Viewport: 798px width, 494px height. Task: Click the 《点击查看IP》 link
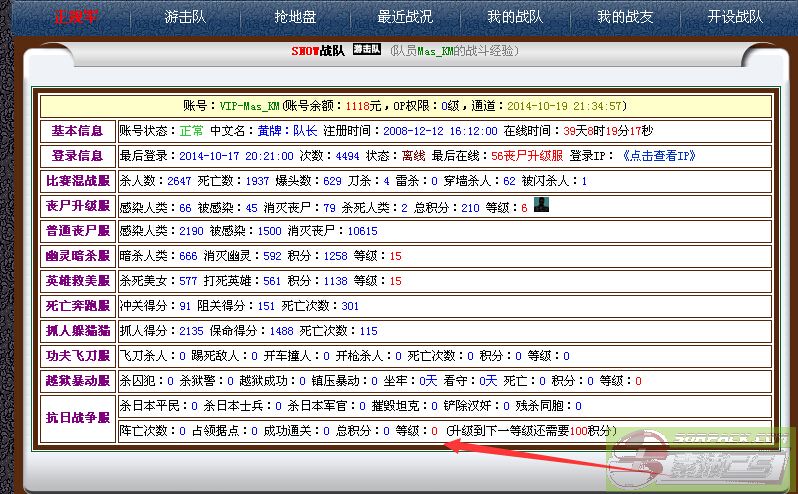tap(658, 156)
